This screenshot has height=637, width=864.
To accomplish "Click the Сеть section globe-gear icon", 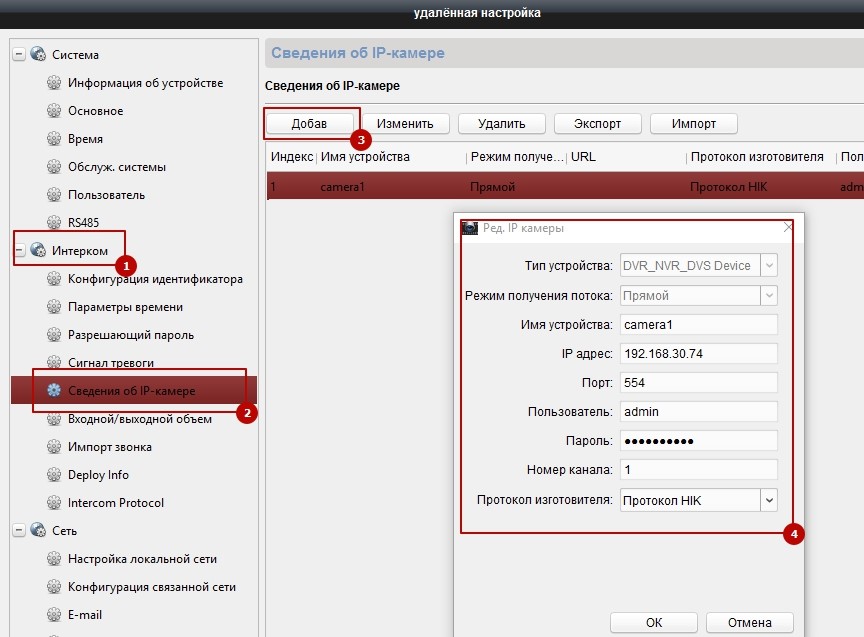I will point(38,531).
